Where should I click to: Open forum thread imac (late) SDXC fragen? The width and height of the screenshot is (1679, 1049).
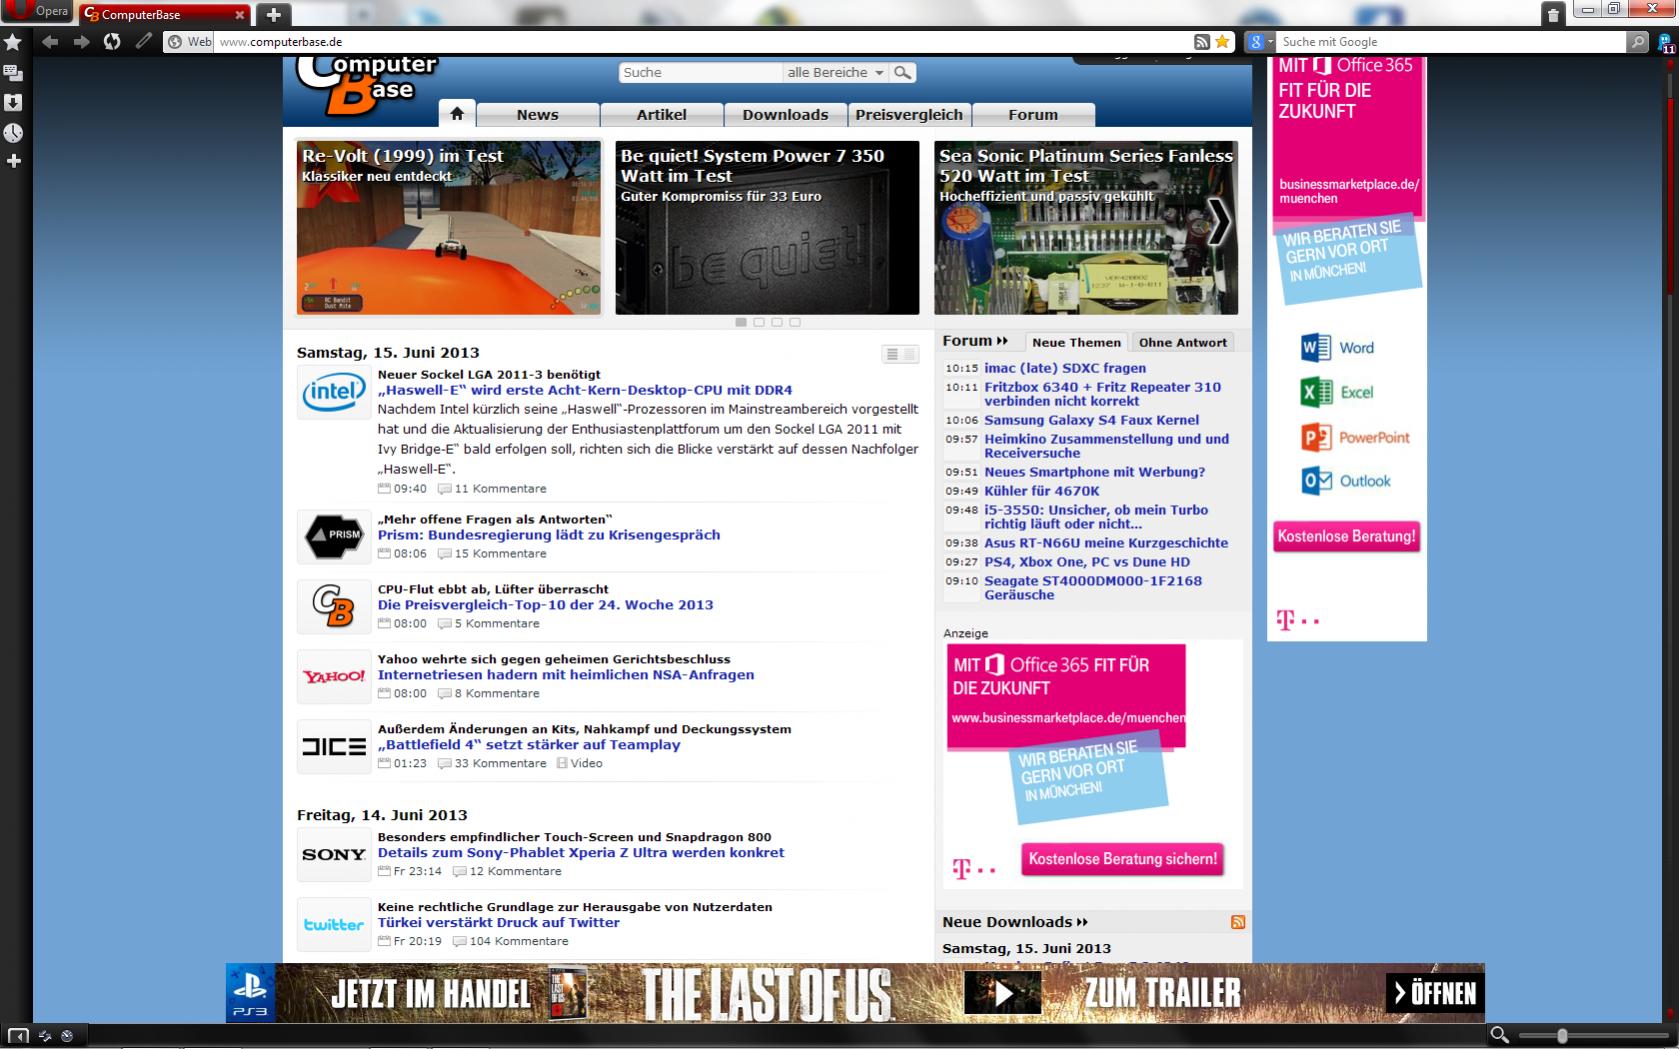1065,368
